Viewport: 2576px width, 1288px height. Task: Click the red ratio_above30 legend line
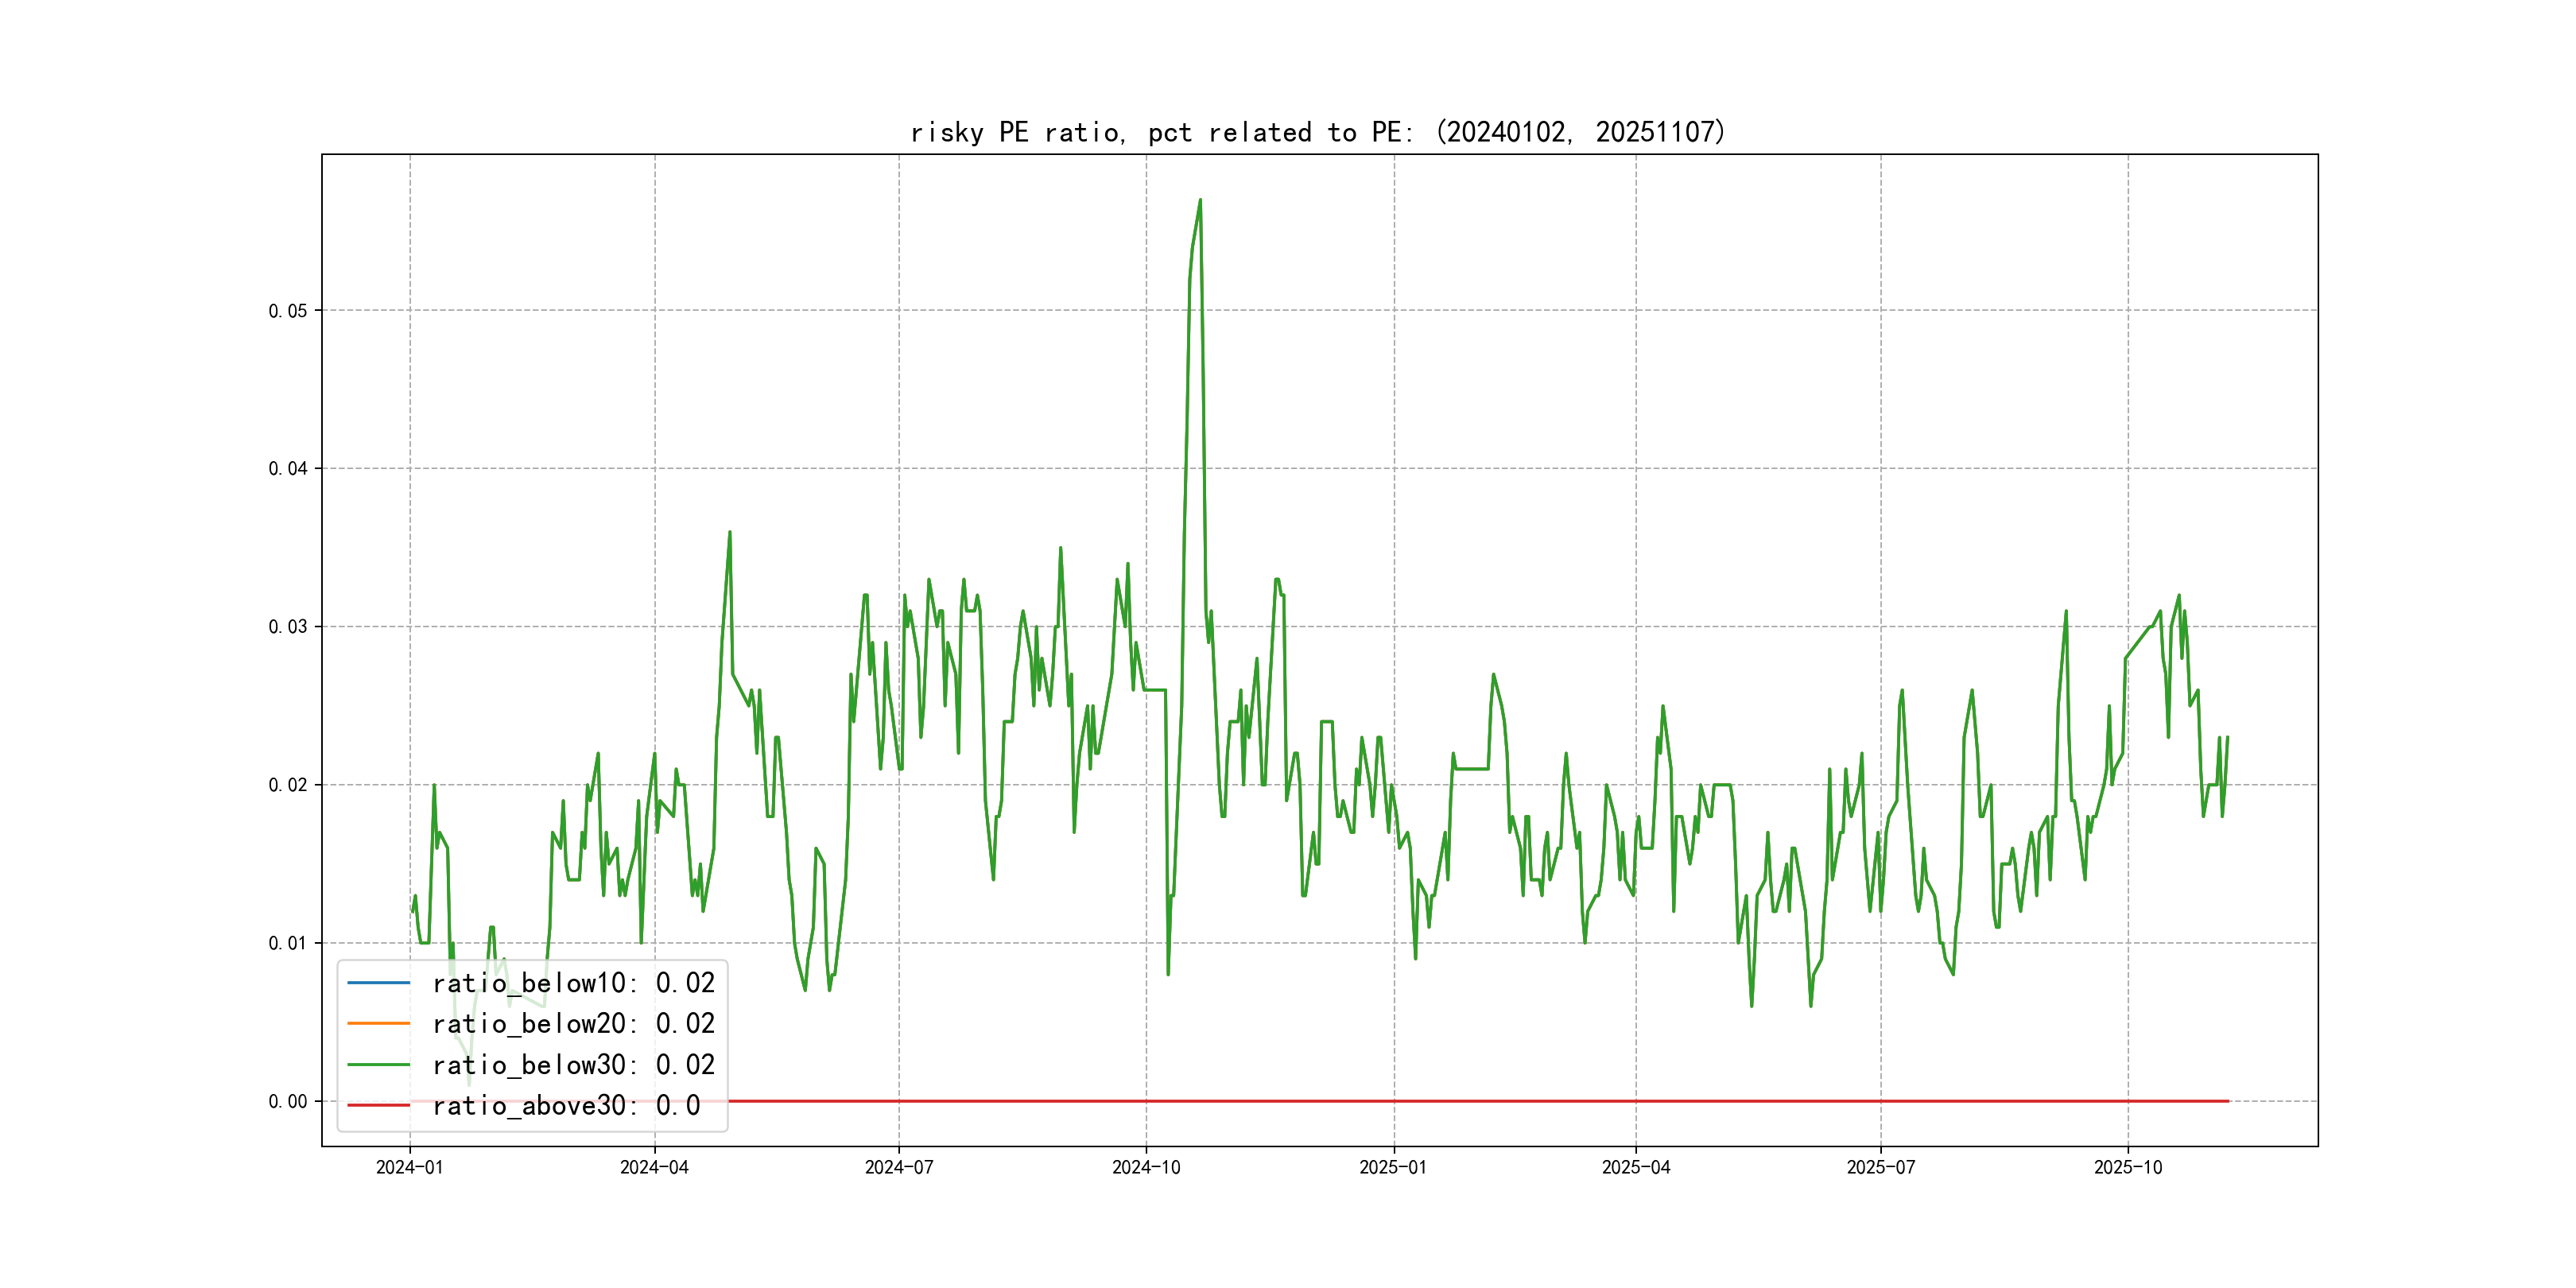[x=378, y=1106]
